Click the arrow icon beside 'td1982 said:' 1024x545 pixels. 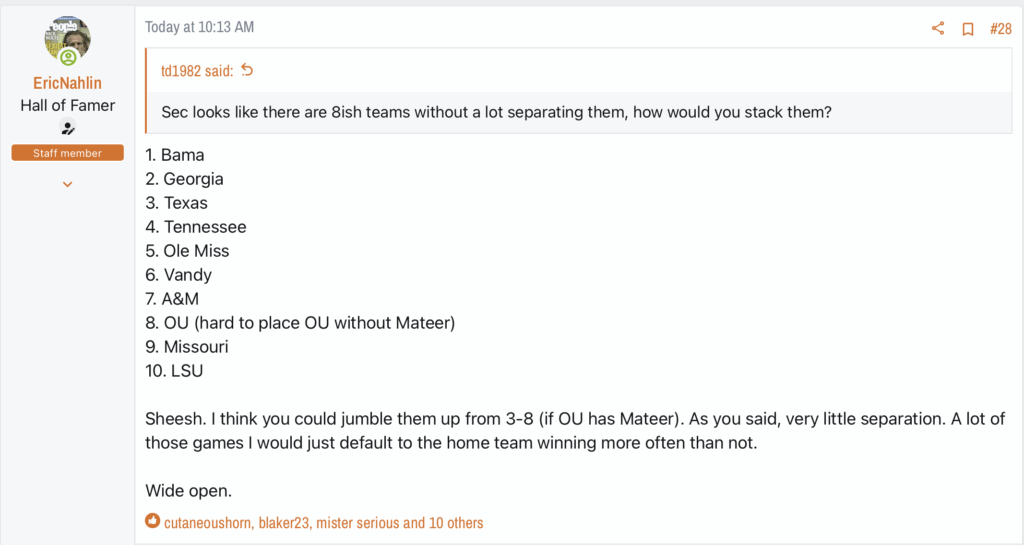click(x=248, y=70)
